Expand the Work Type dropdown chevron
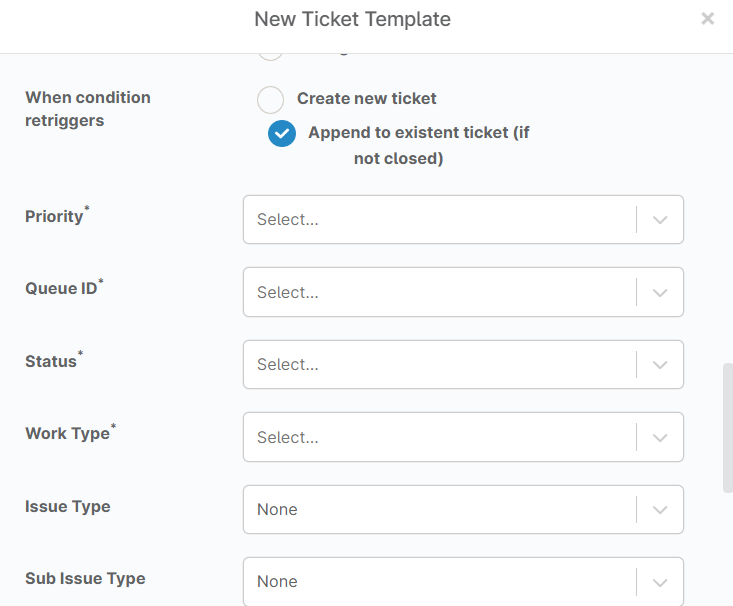 click(x=660, y=438)
